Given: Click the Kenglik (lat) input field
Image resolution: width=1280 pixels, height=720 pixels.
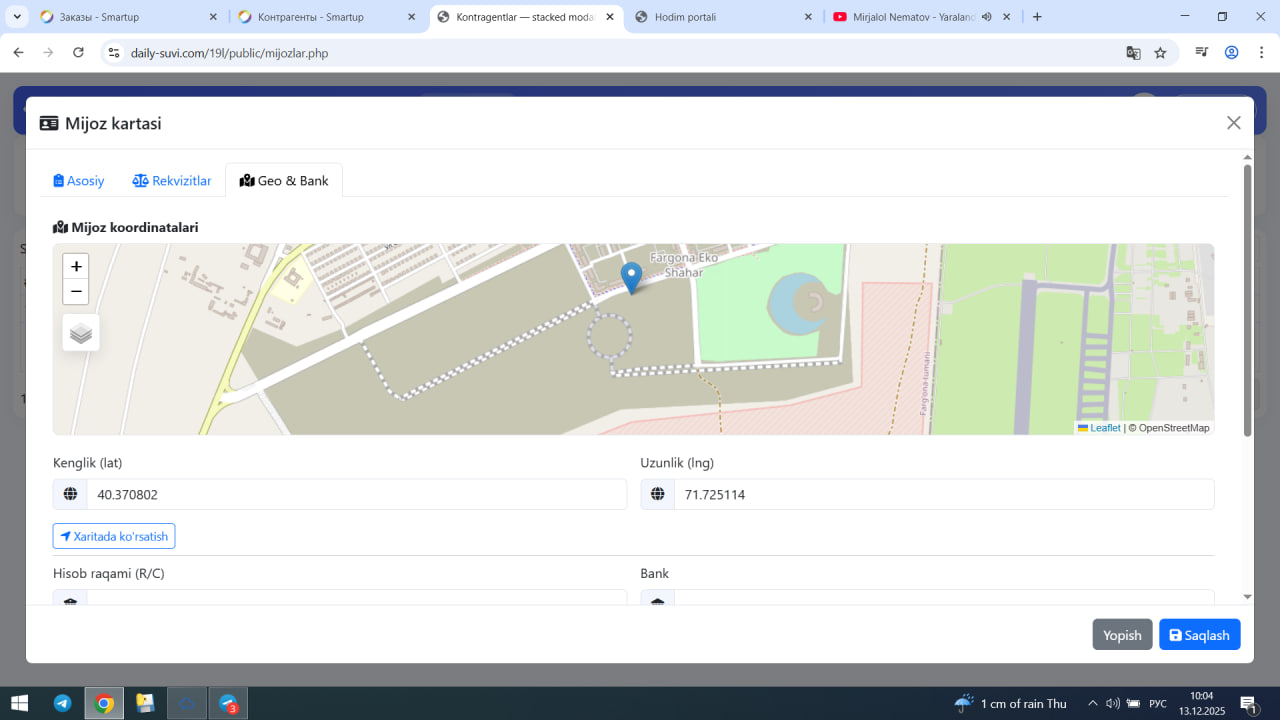Looking at the screenshot, I should point(356,494).
